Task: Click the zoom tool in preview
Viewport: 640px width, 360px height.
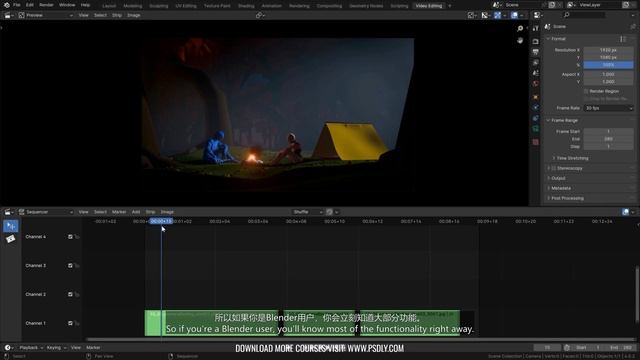Action: click(x=520, y=29)
